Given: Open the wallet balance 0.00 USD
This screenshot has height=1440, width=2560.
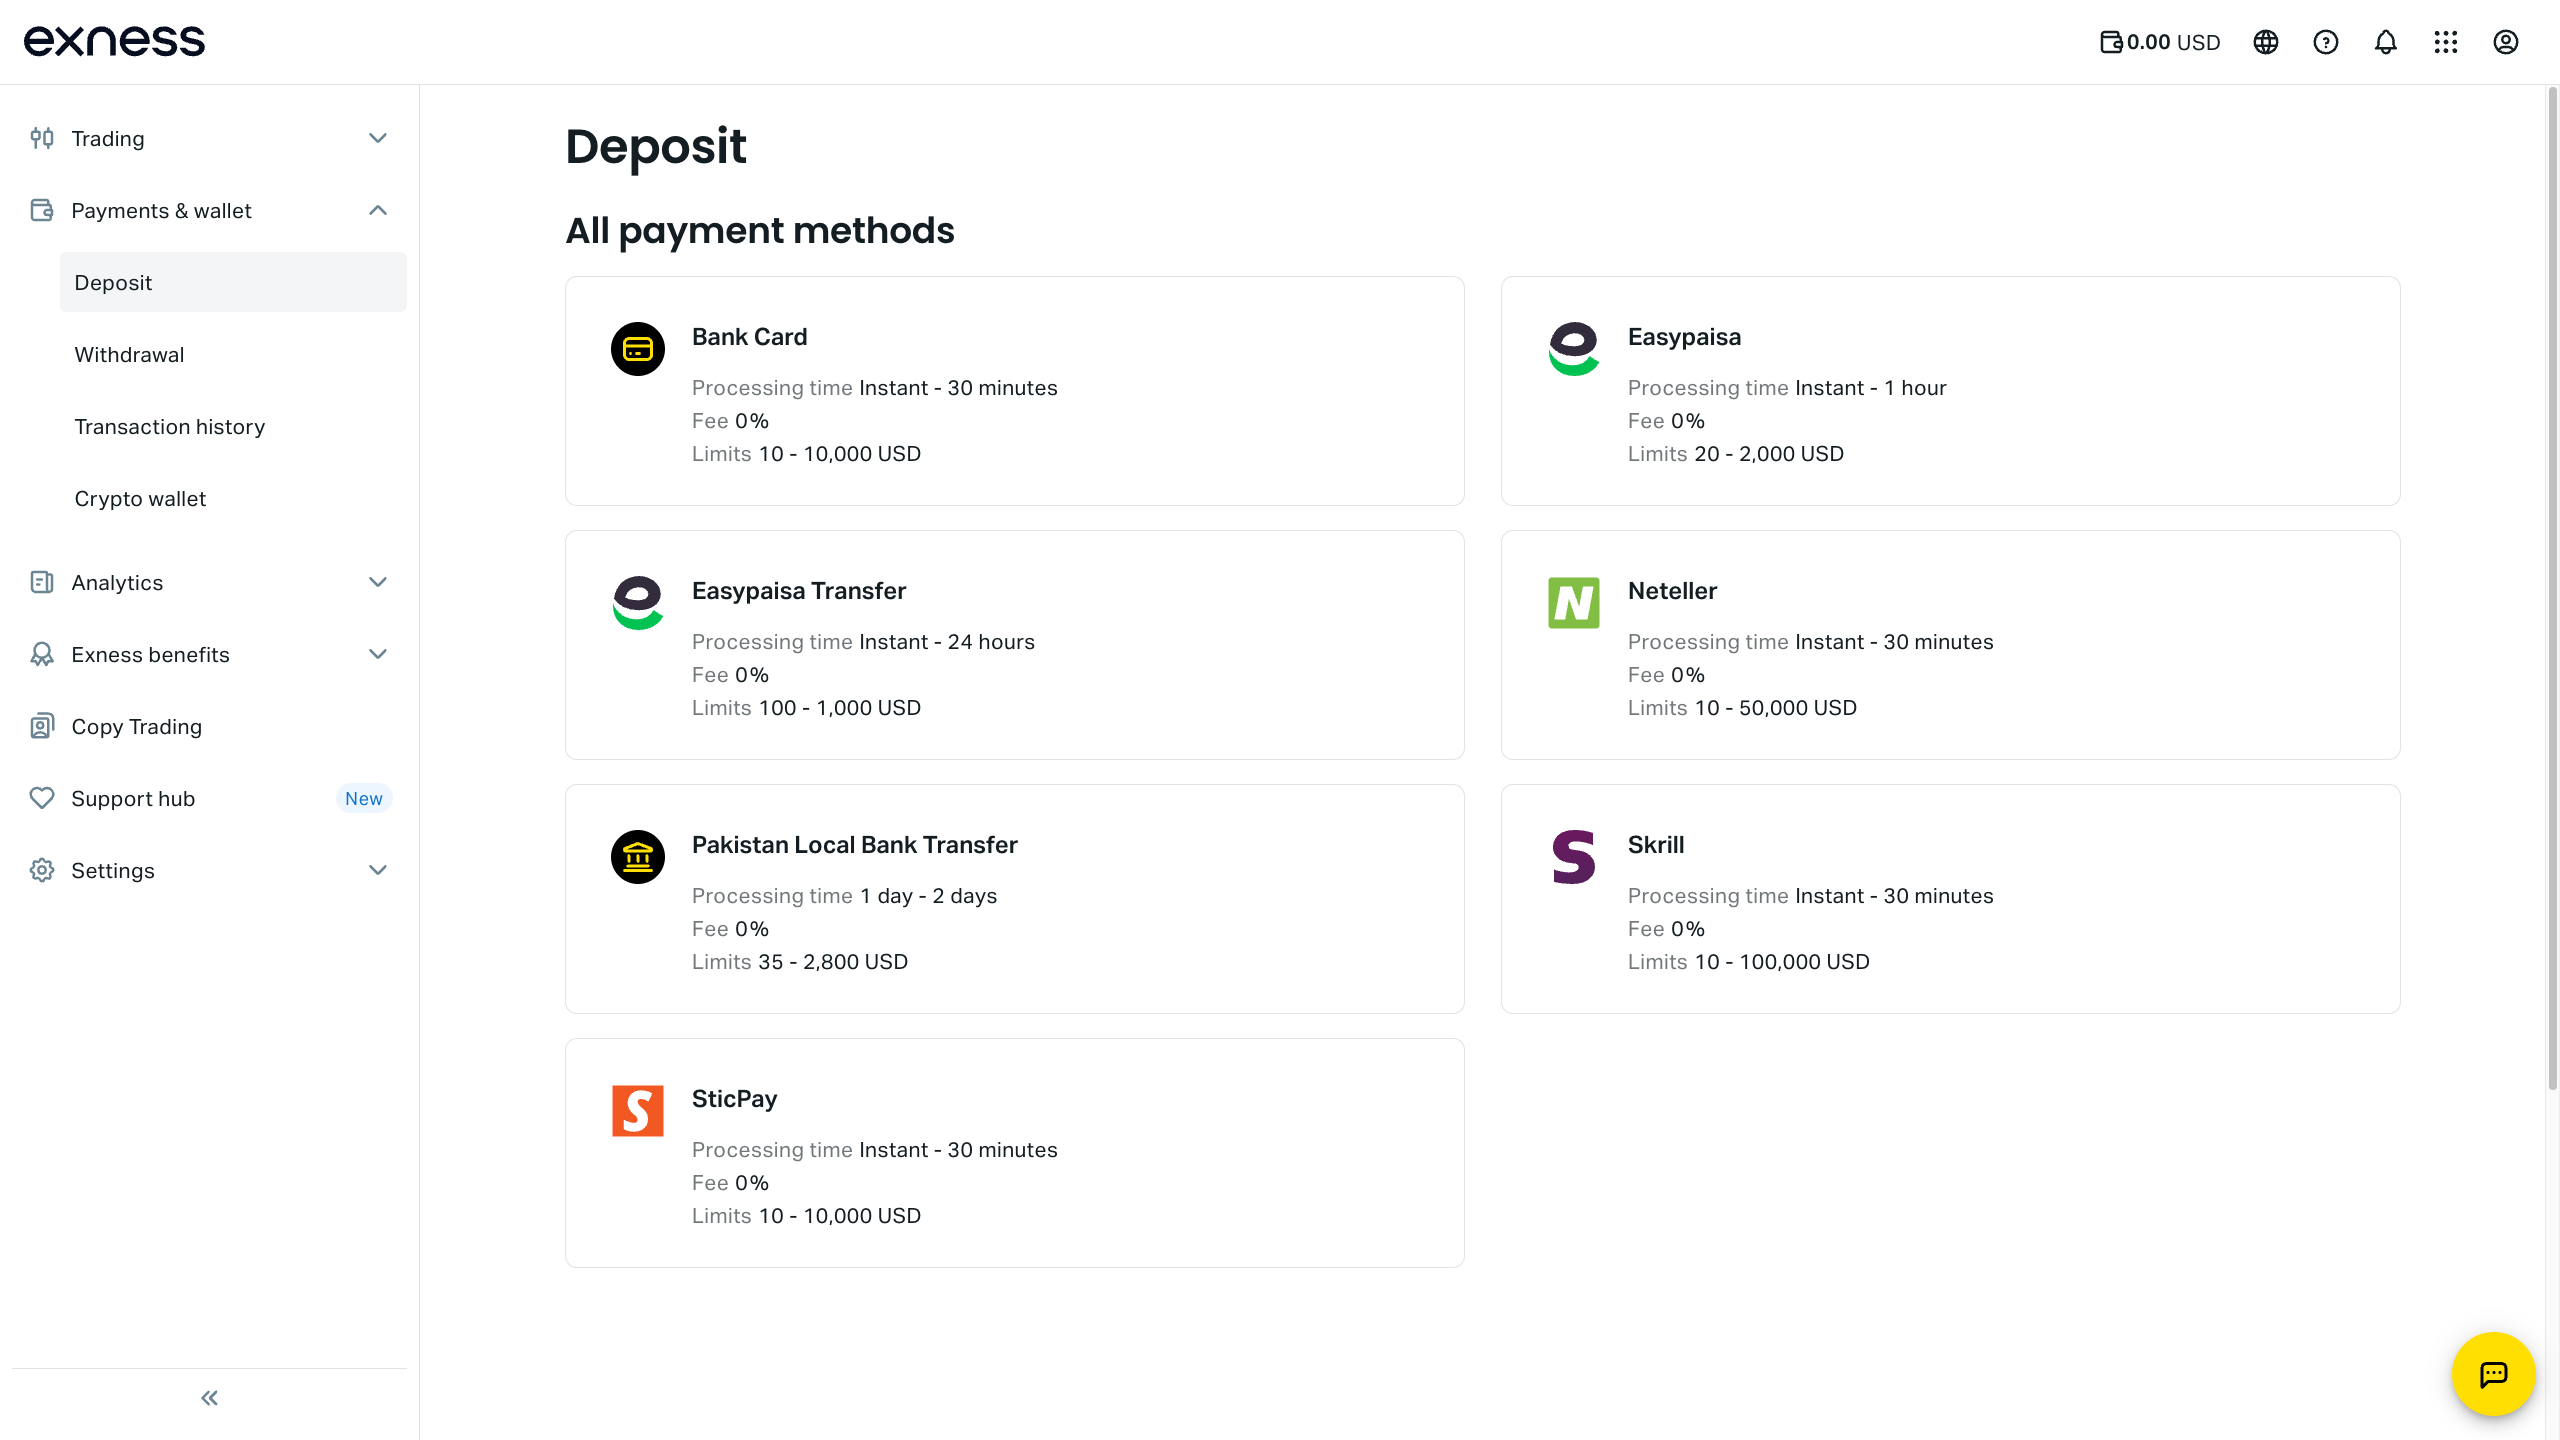Looking at the screenshot, I should click(2160, 42).
